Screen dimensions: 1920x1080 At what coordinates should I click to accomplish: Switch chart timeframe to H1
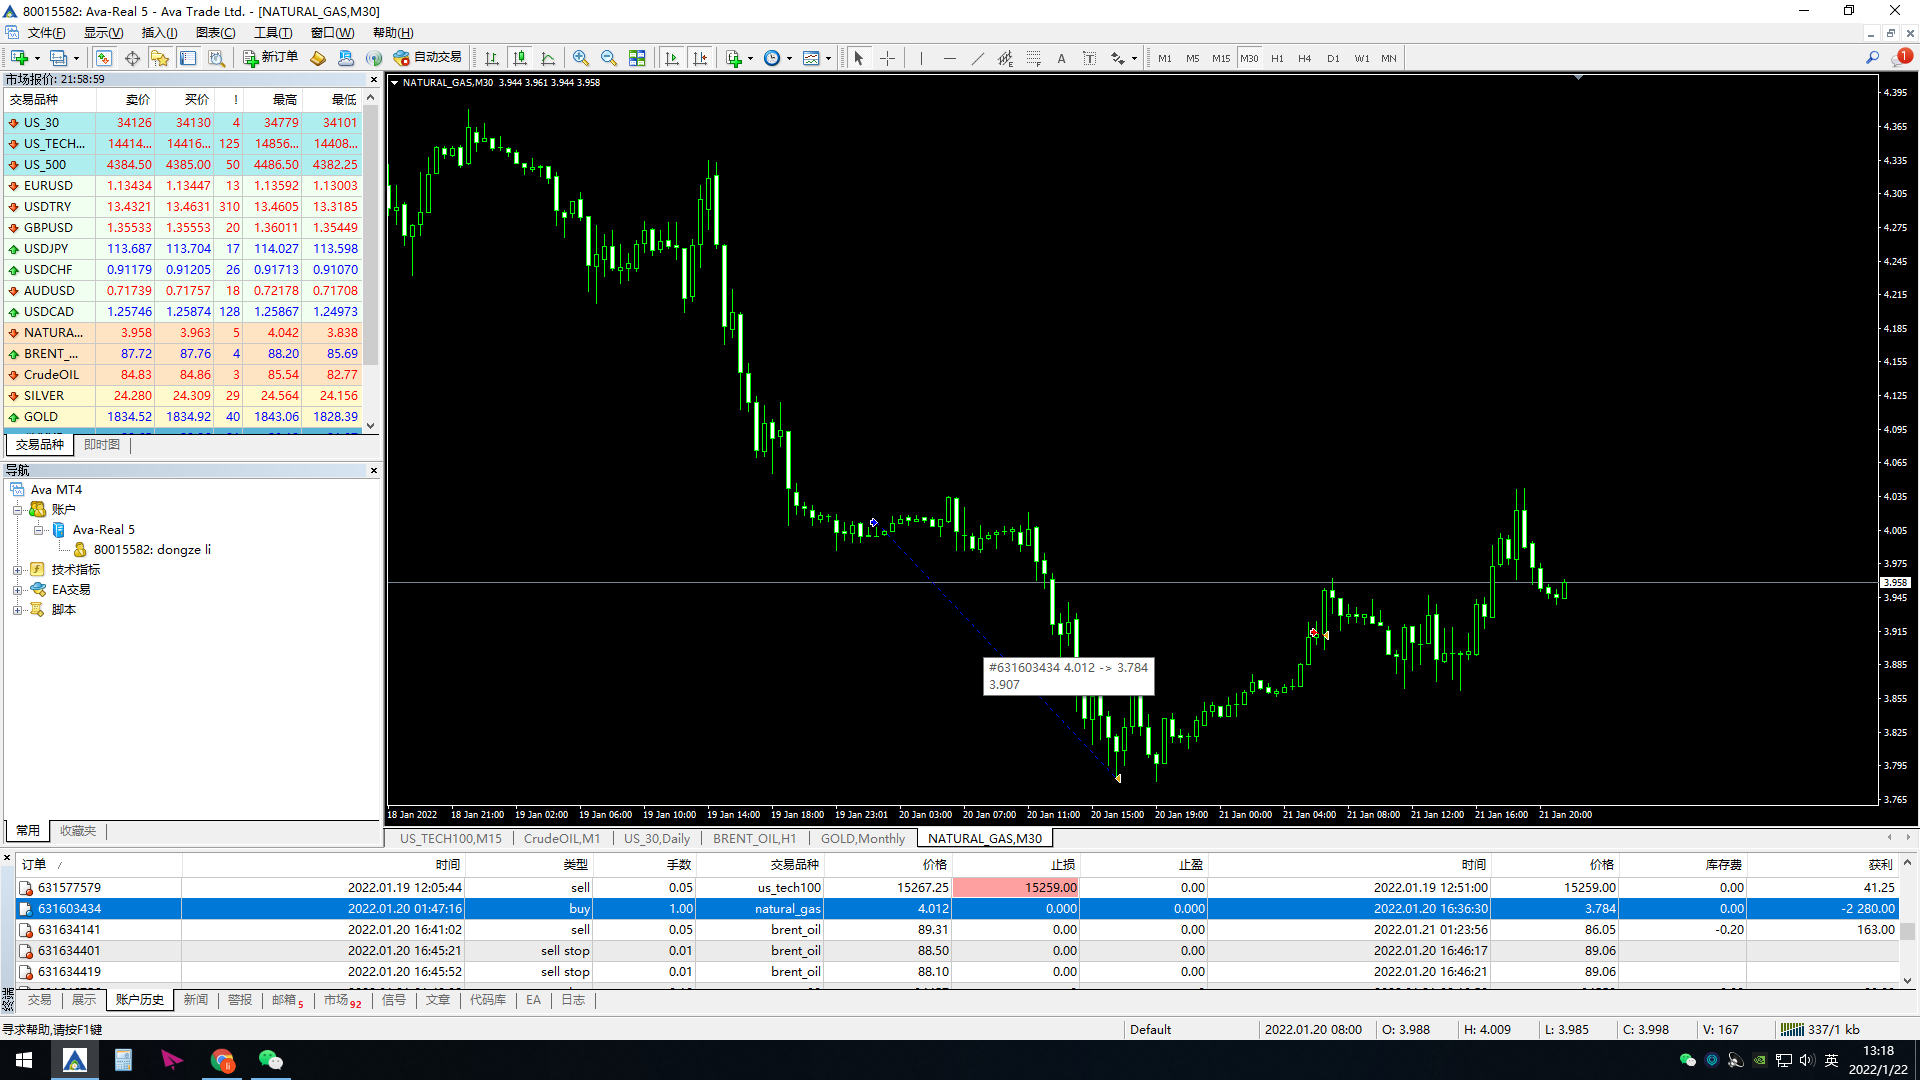(x=1277, y=58)
